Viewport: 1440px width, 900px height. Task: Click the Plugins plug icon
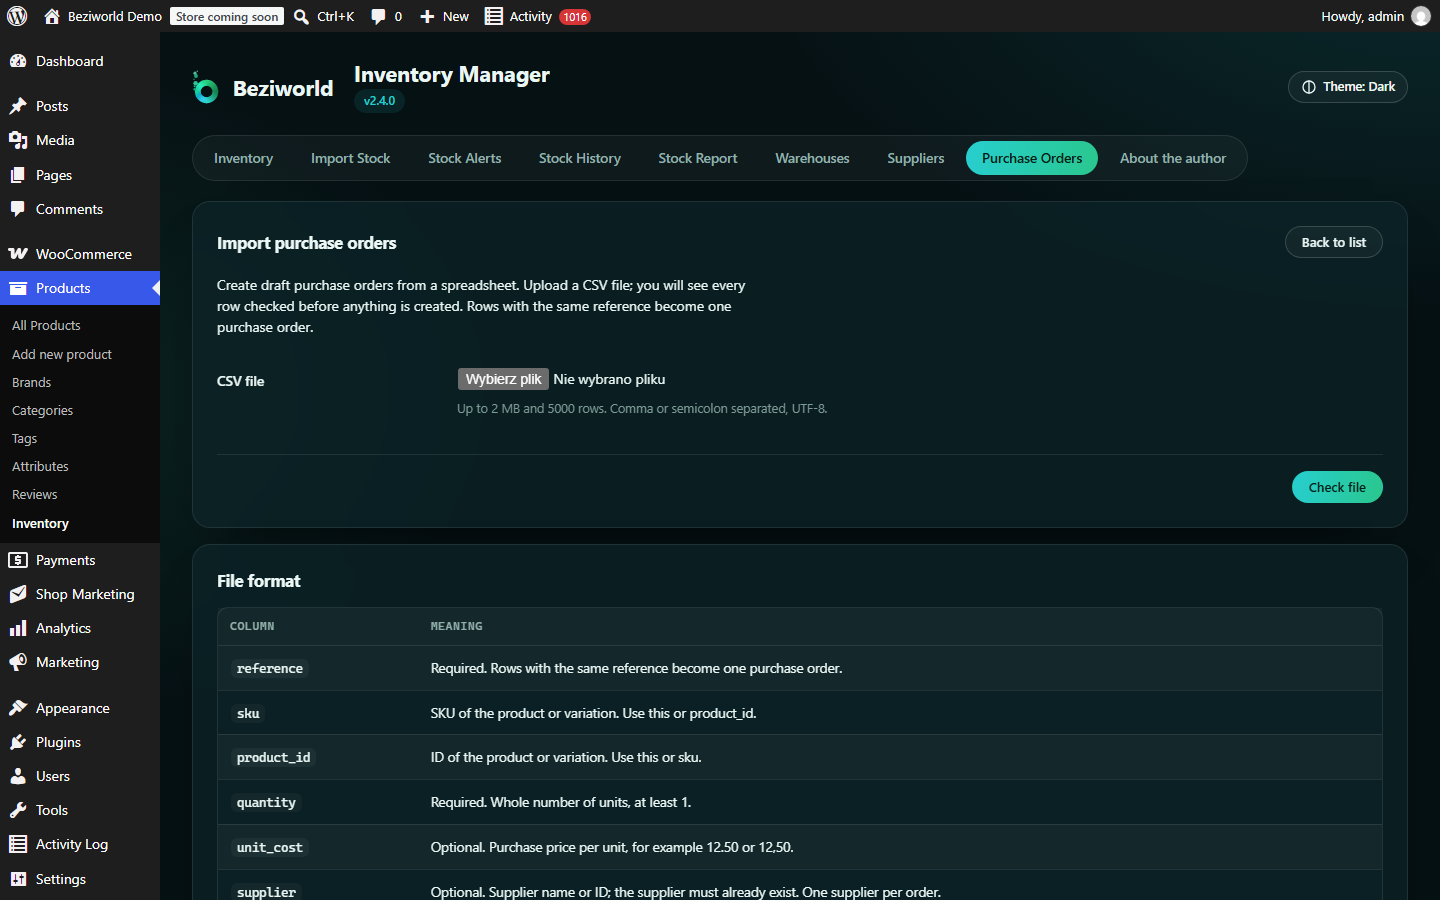[18, 742]
